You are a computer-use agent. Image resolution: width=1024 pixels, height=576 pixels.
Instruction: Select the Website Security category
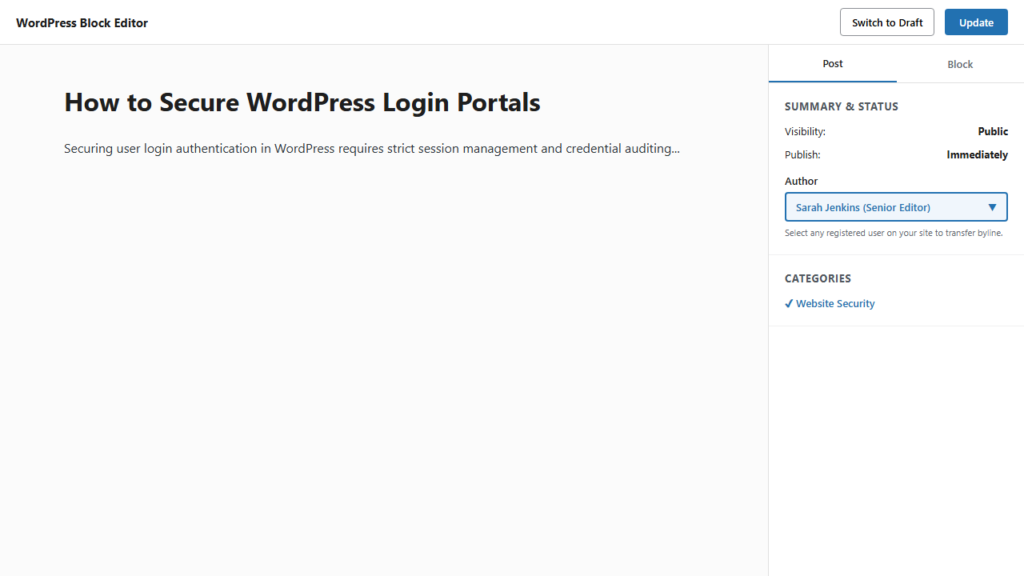click(835, 304)
